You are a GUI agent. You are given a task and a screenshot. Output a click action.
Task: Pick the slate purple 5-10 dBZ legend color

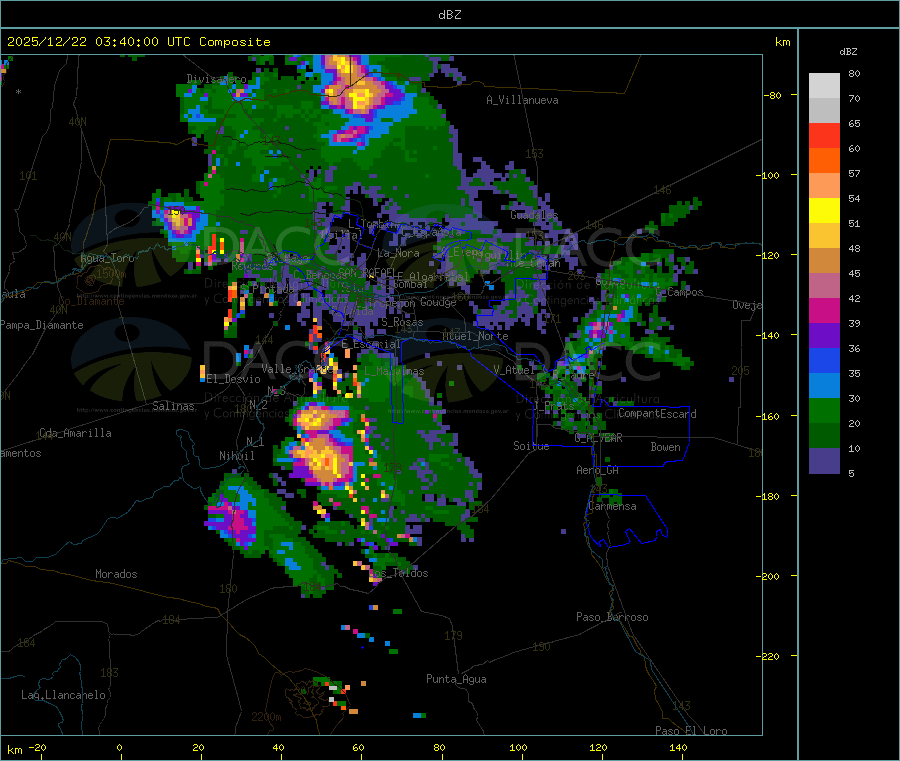(x=824, y=461)
